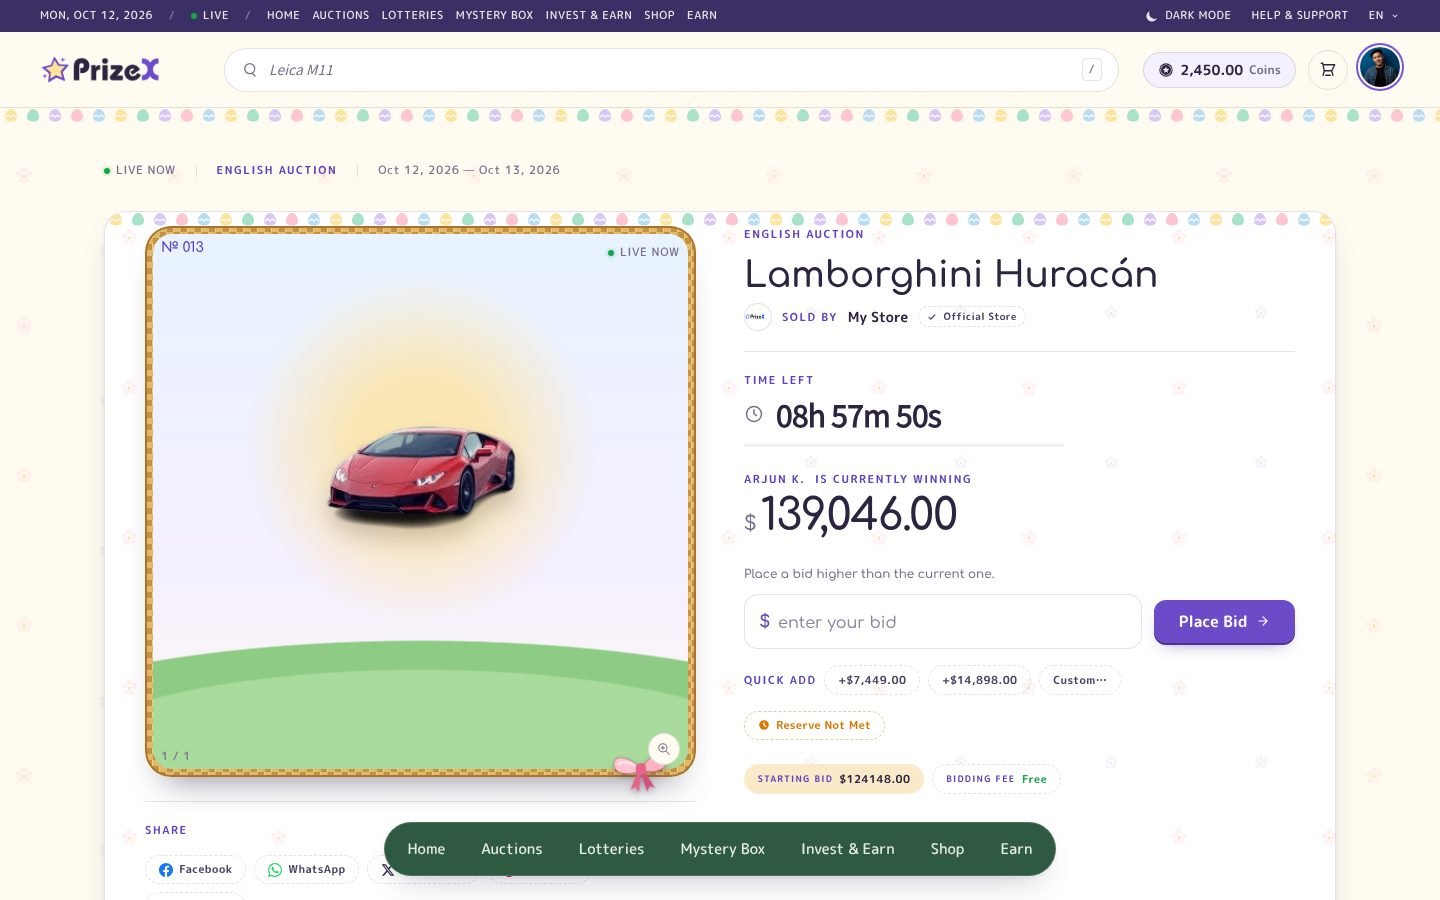Open the user profile avatar
This screenshot has width=1440, height=900.
click(1380, 68)
